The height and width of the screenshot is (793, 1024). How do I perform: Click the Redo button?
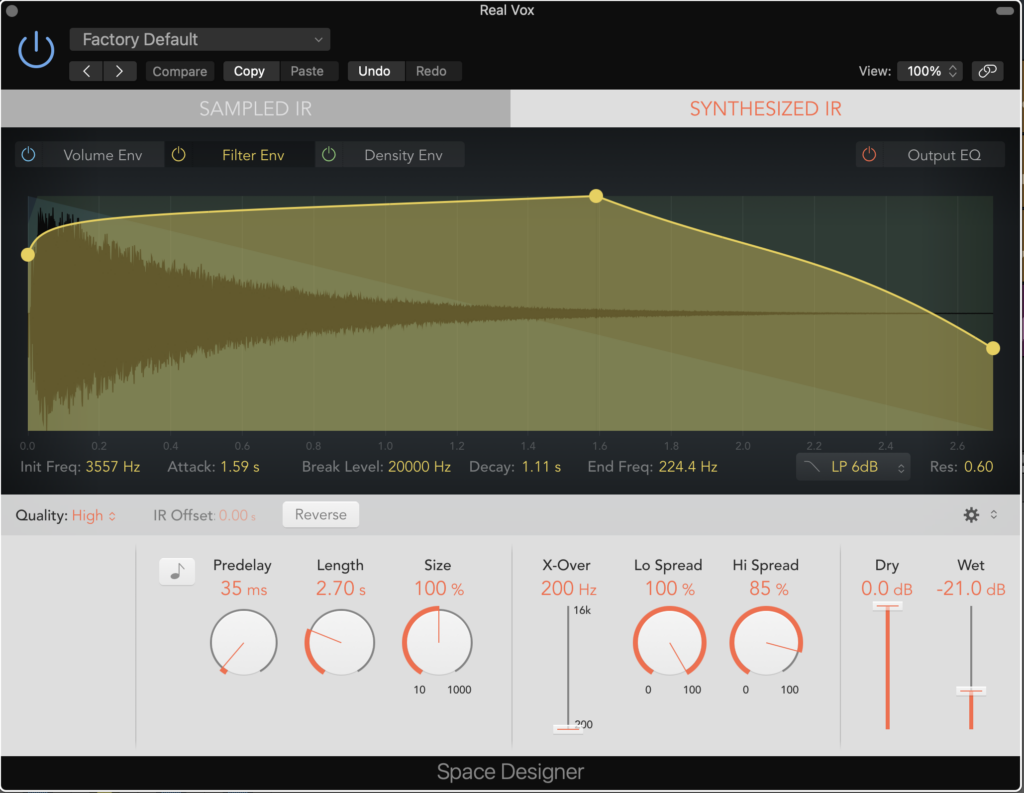click(431, 71)
